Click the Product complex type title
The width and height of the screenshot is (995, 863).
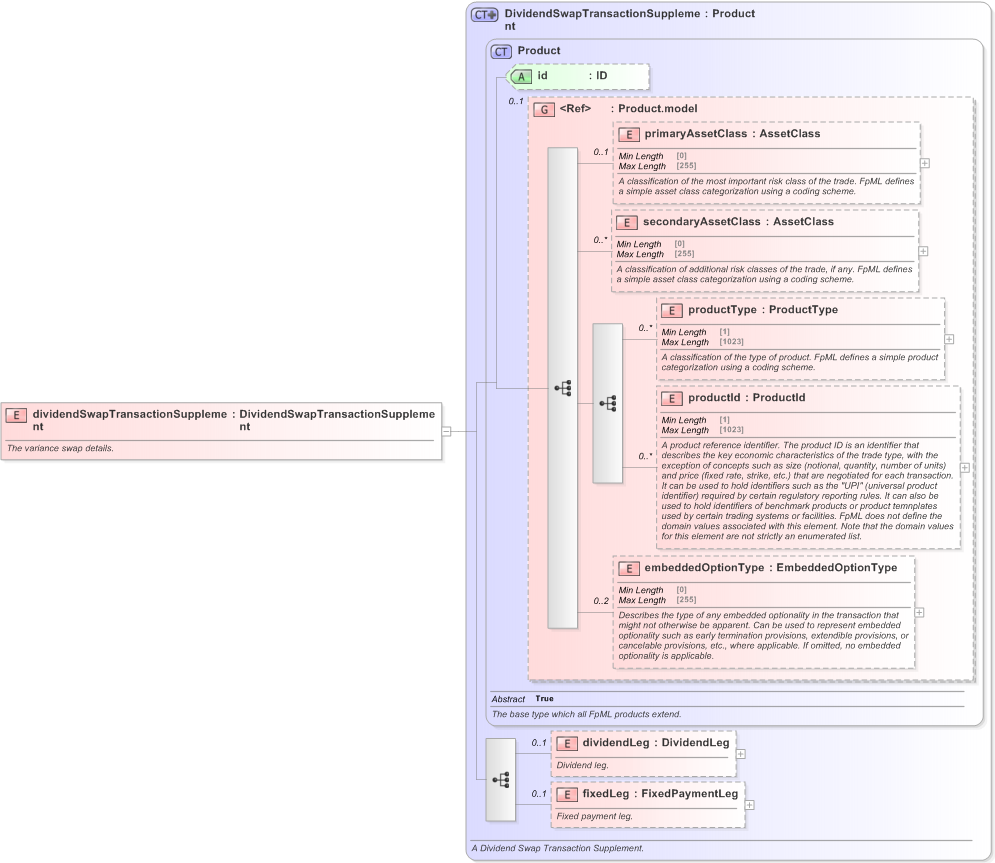point(539,51)
